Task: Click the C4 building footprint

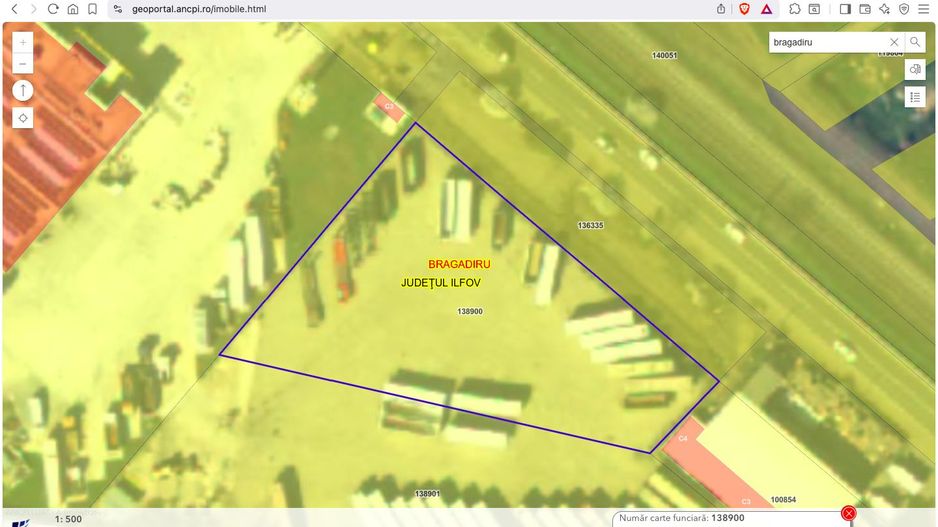Action: point(683,438)
